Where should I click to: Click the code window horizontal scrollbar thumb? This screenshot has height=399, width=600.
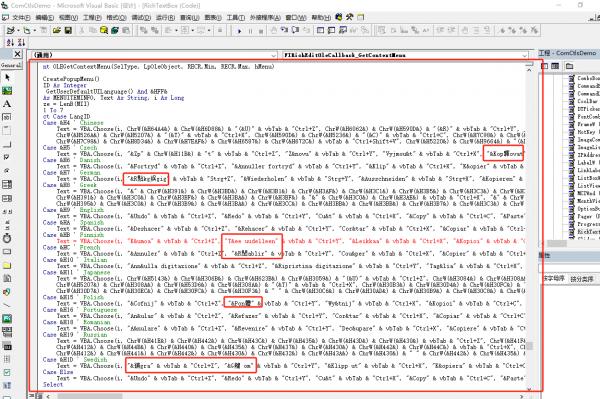click(90, 396)
